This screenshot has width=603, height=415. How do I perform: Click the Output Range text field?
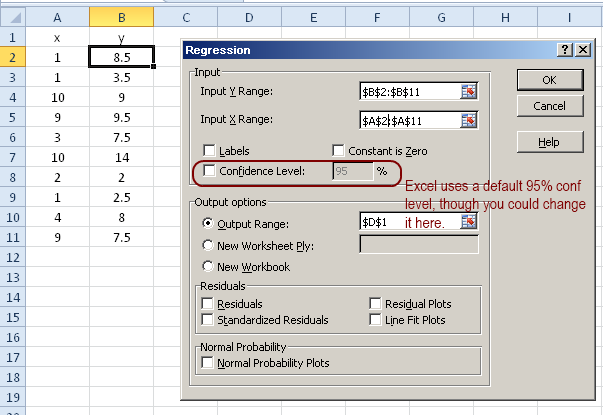pos(410,222)
